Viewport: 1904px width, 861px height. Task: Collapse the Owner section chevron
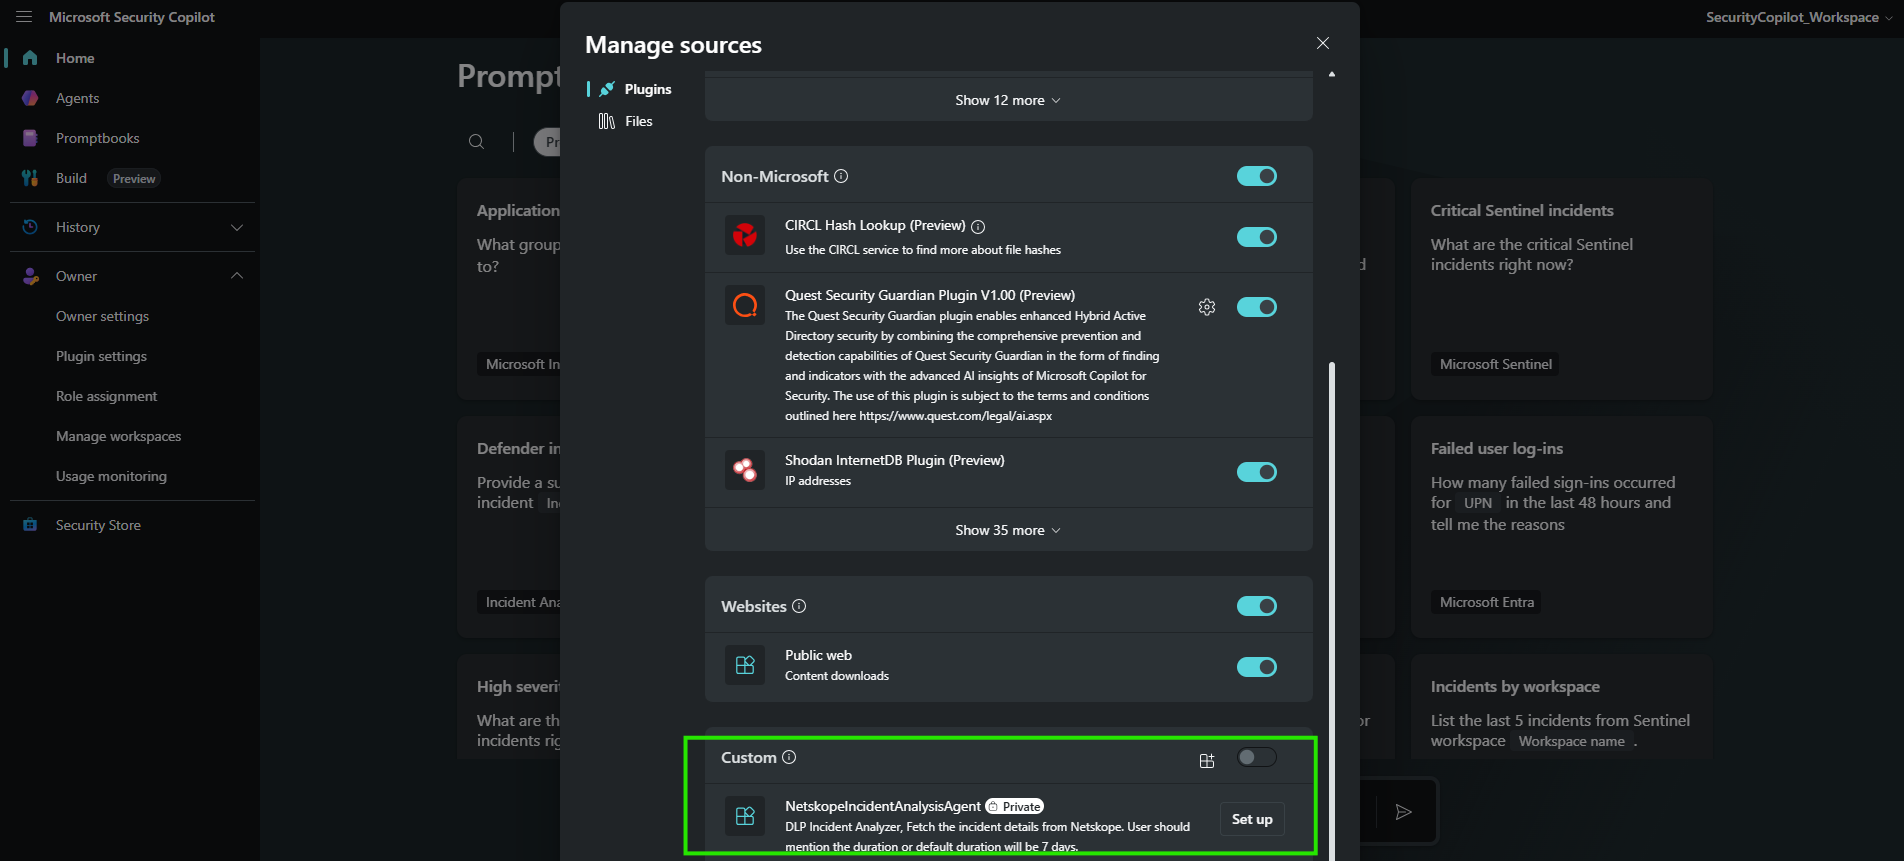(237, 276)
